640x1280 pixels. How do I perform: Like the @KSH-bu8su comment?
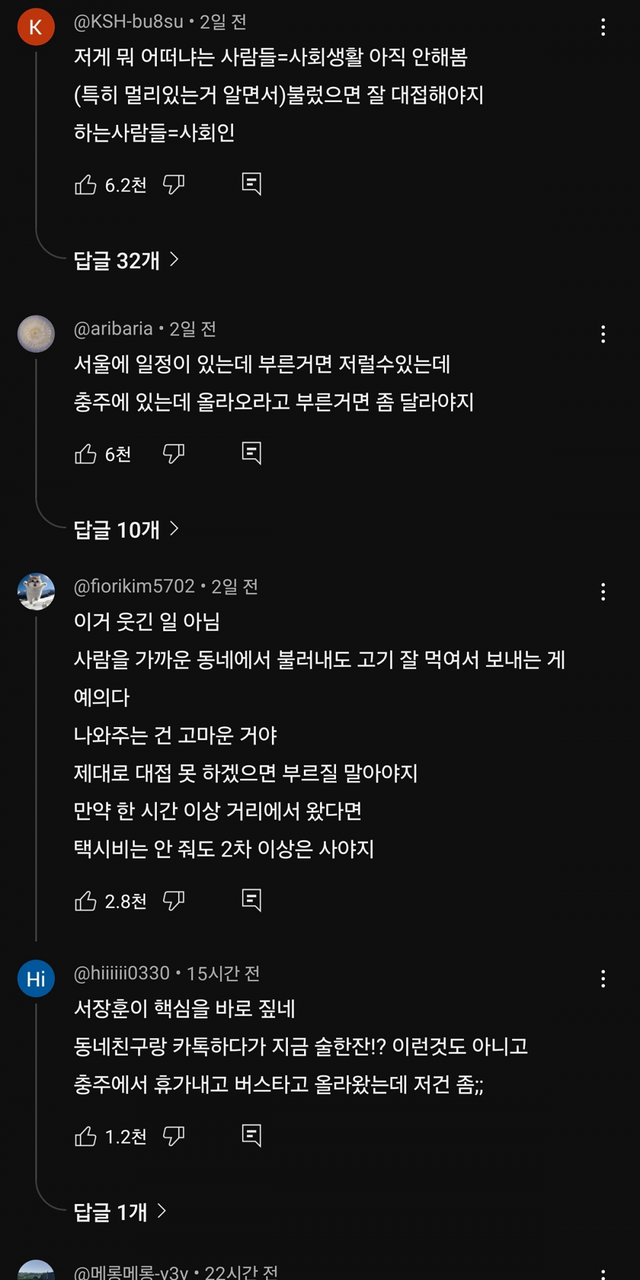[86, 184]
